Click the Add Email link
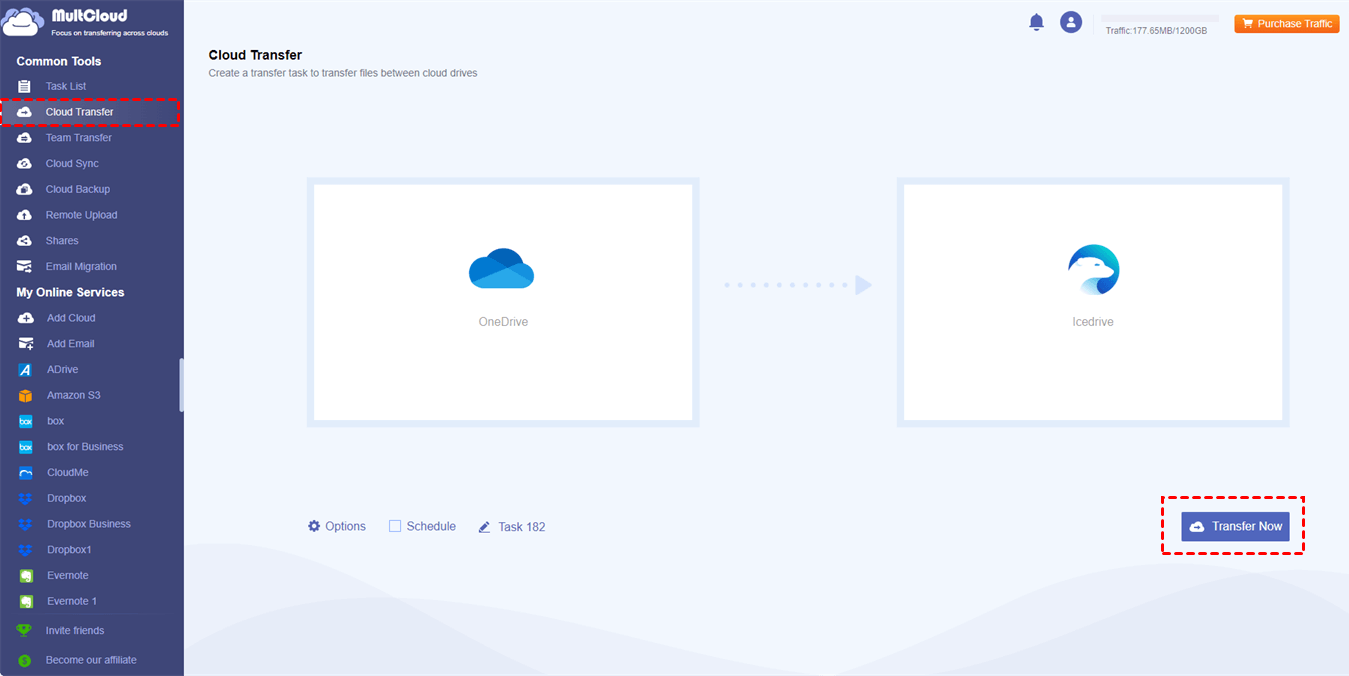Image resolution: width=1349 pixels, height=676 pixels. (71, 344)
